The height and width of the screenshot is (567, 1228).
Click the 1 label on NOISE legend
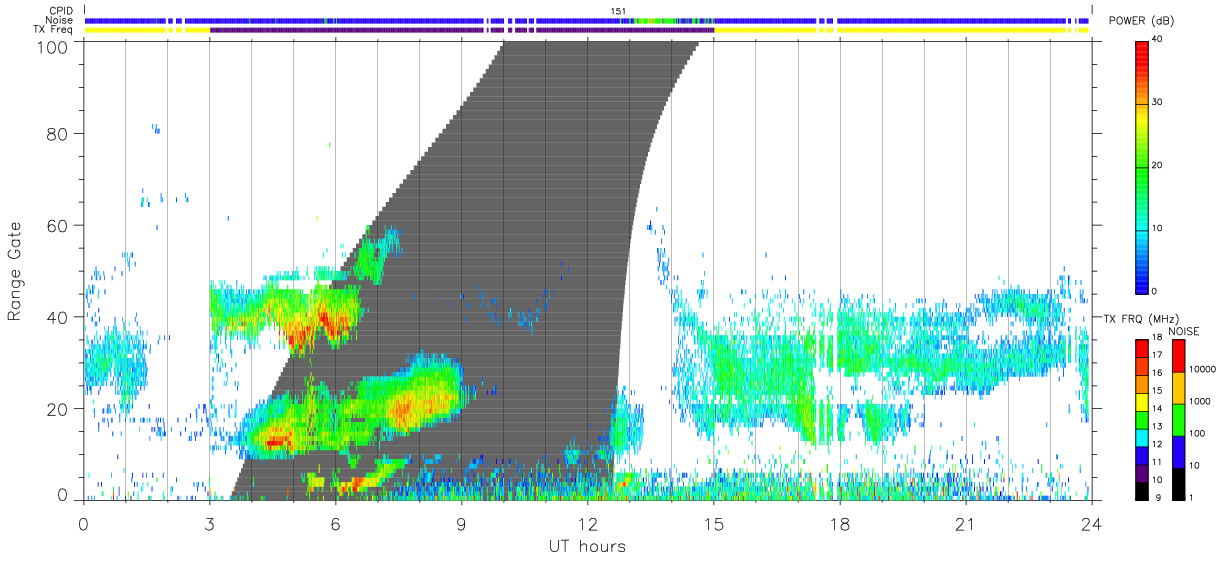coord(1190,497)
